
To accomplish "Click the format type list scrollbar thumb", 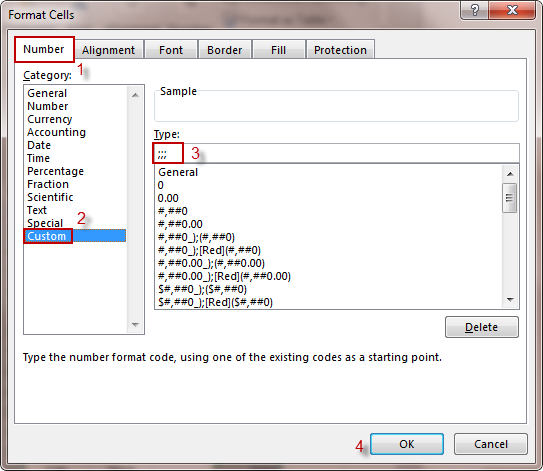I will (509, 198).
